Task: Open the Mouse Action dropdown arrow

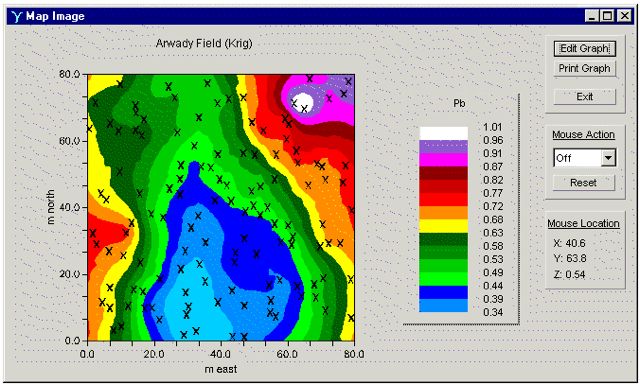Action: pyautogui.click(x=608, y=158)
